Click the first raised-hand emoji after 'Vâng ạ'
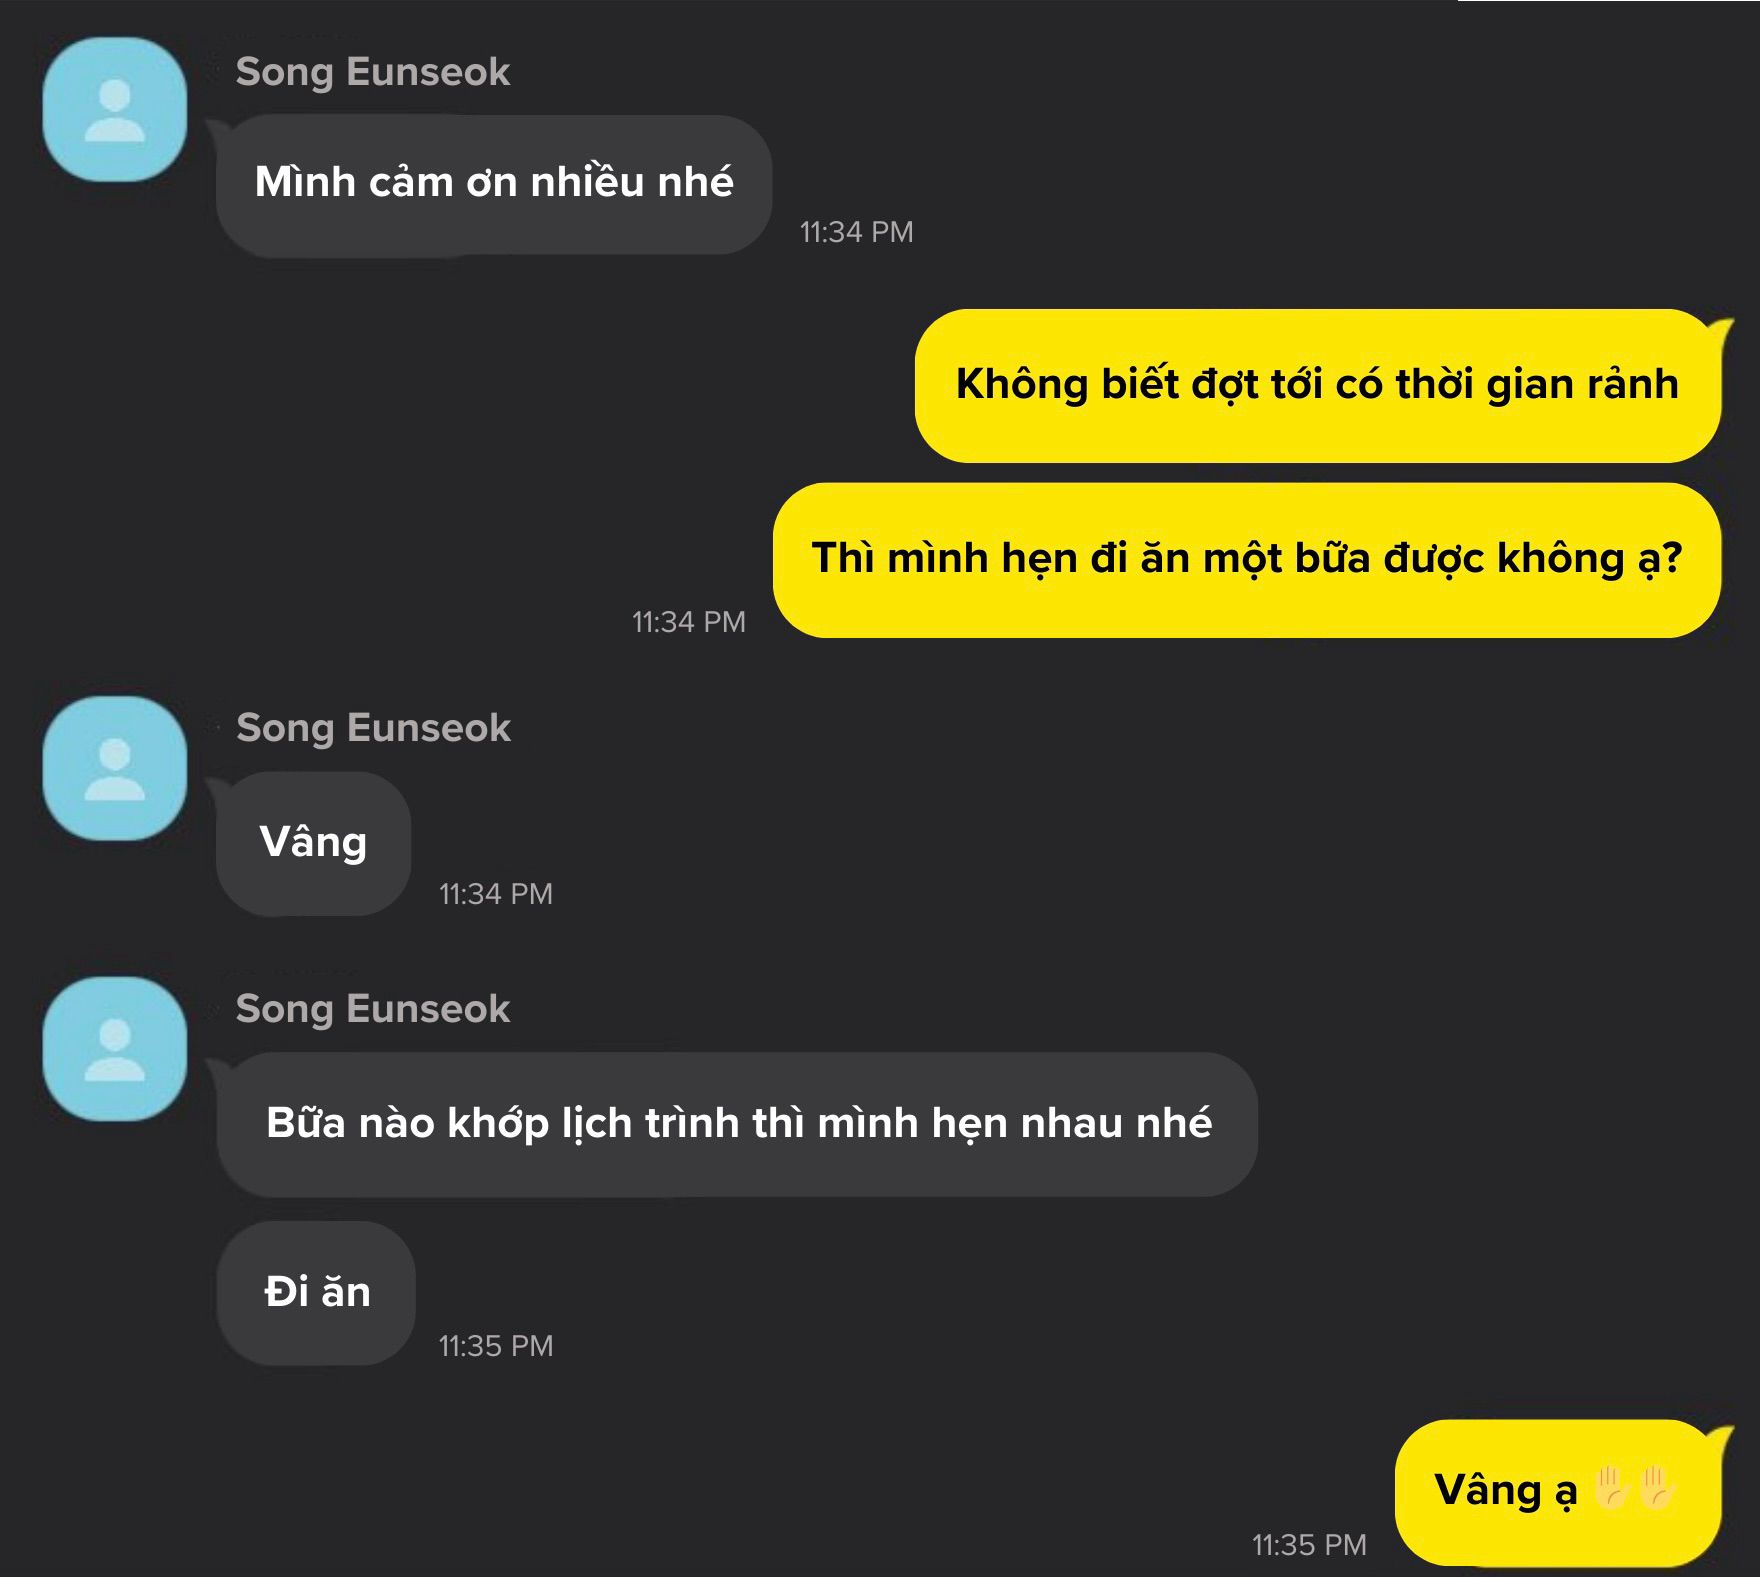The image size is (1760, 1577). pyautogui.click(x=1612, y=1487)
